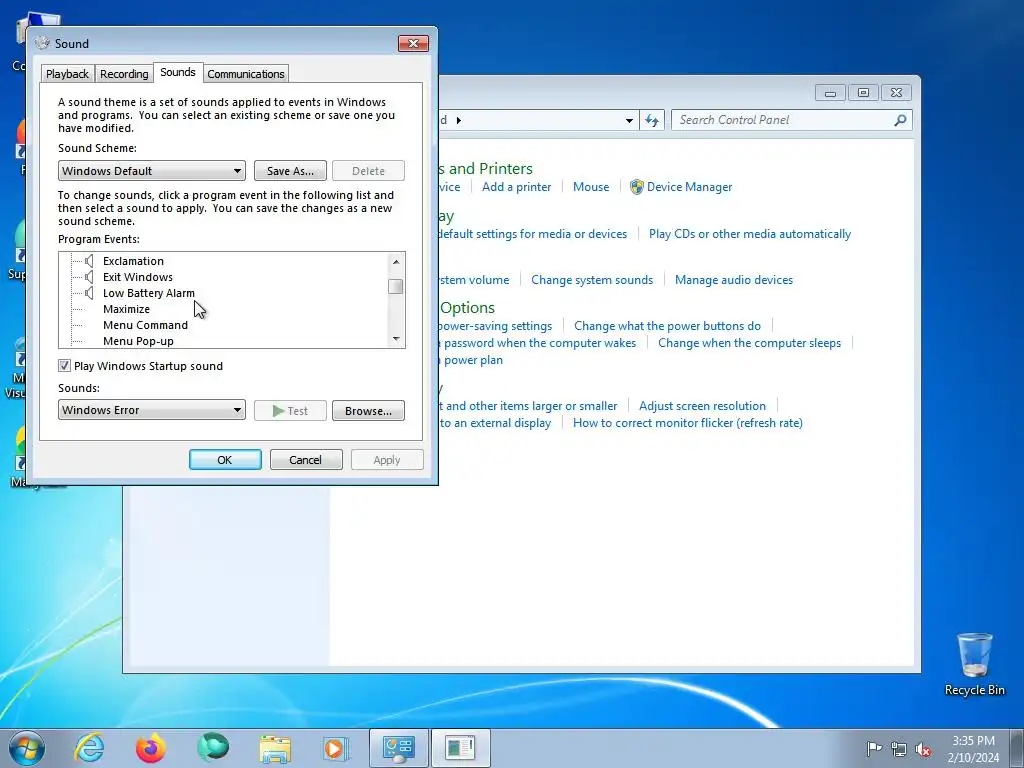
Task: Open the green globe browser taskbar icon
Action: pos(213,748)
